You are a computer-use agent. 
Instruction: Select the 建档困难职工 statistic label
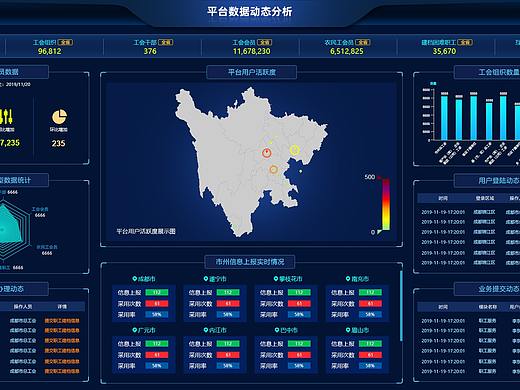click(x=438, y=42)
